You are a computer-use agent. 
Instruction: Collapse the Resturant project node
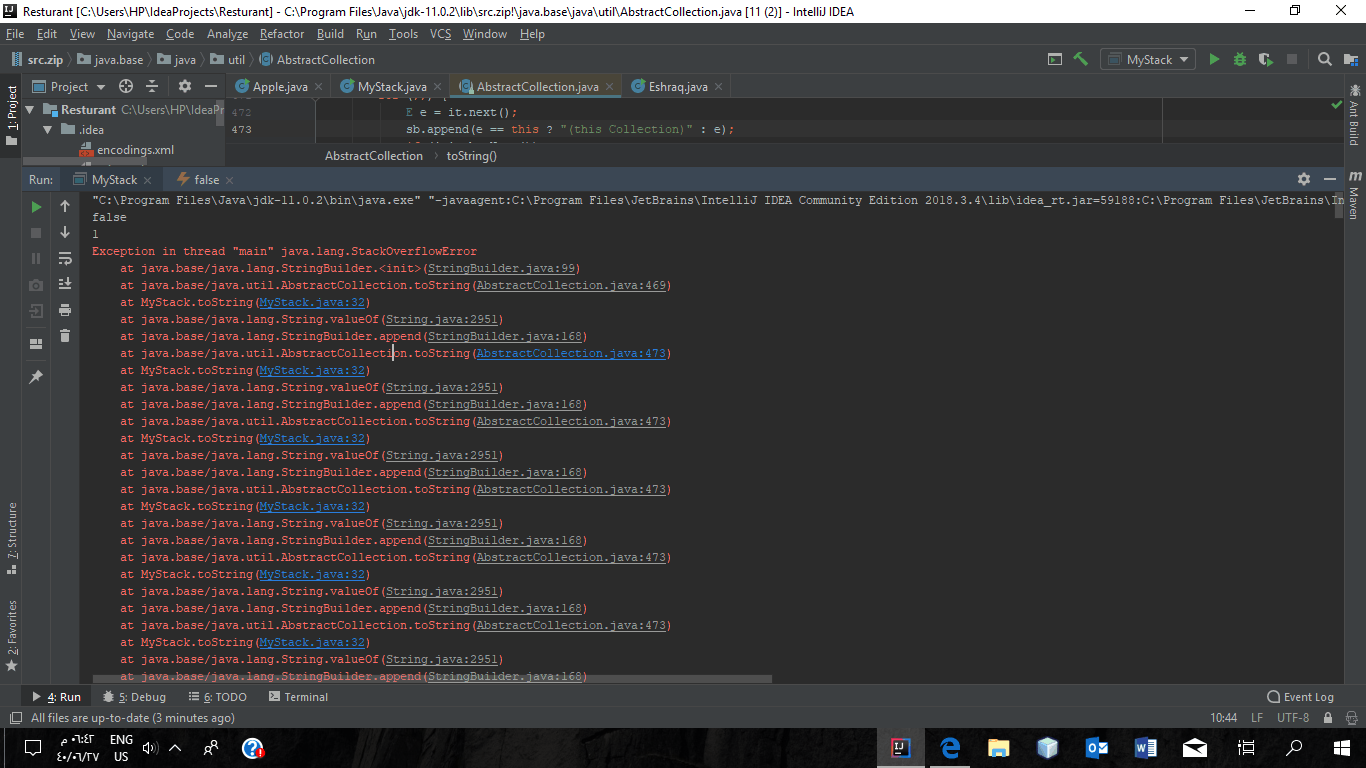(30, 110)
